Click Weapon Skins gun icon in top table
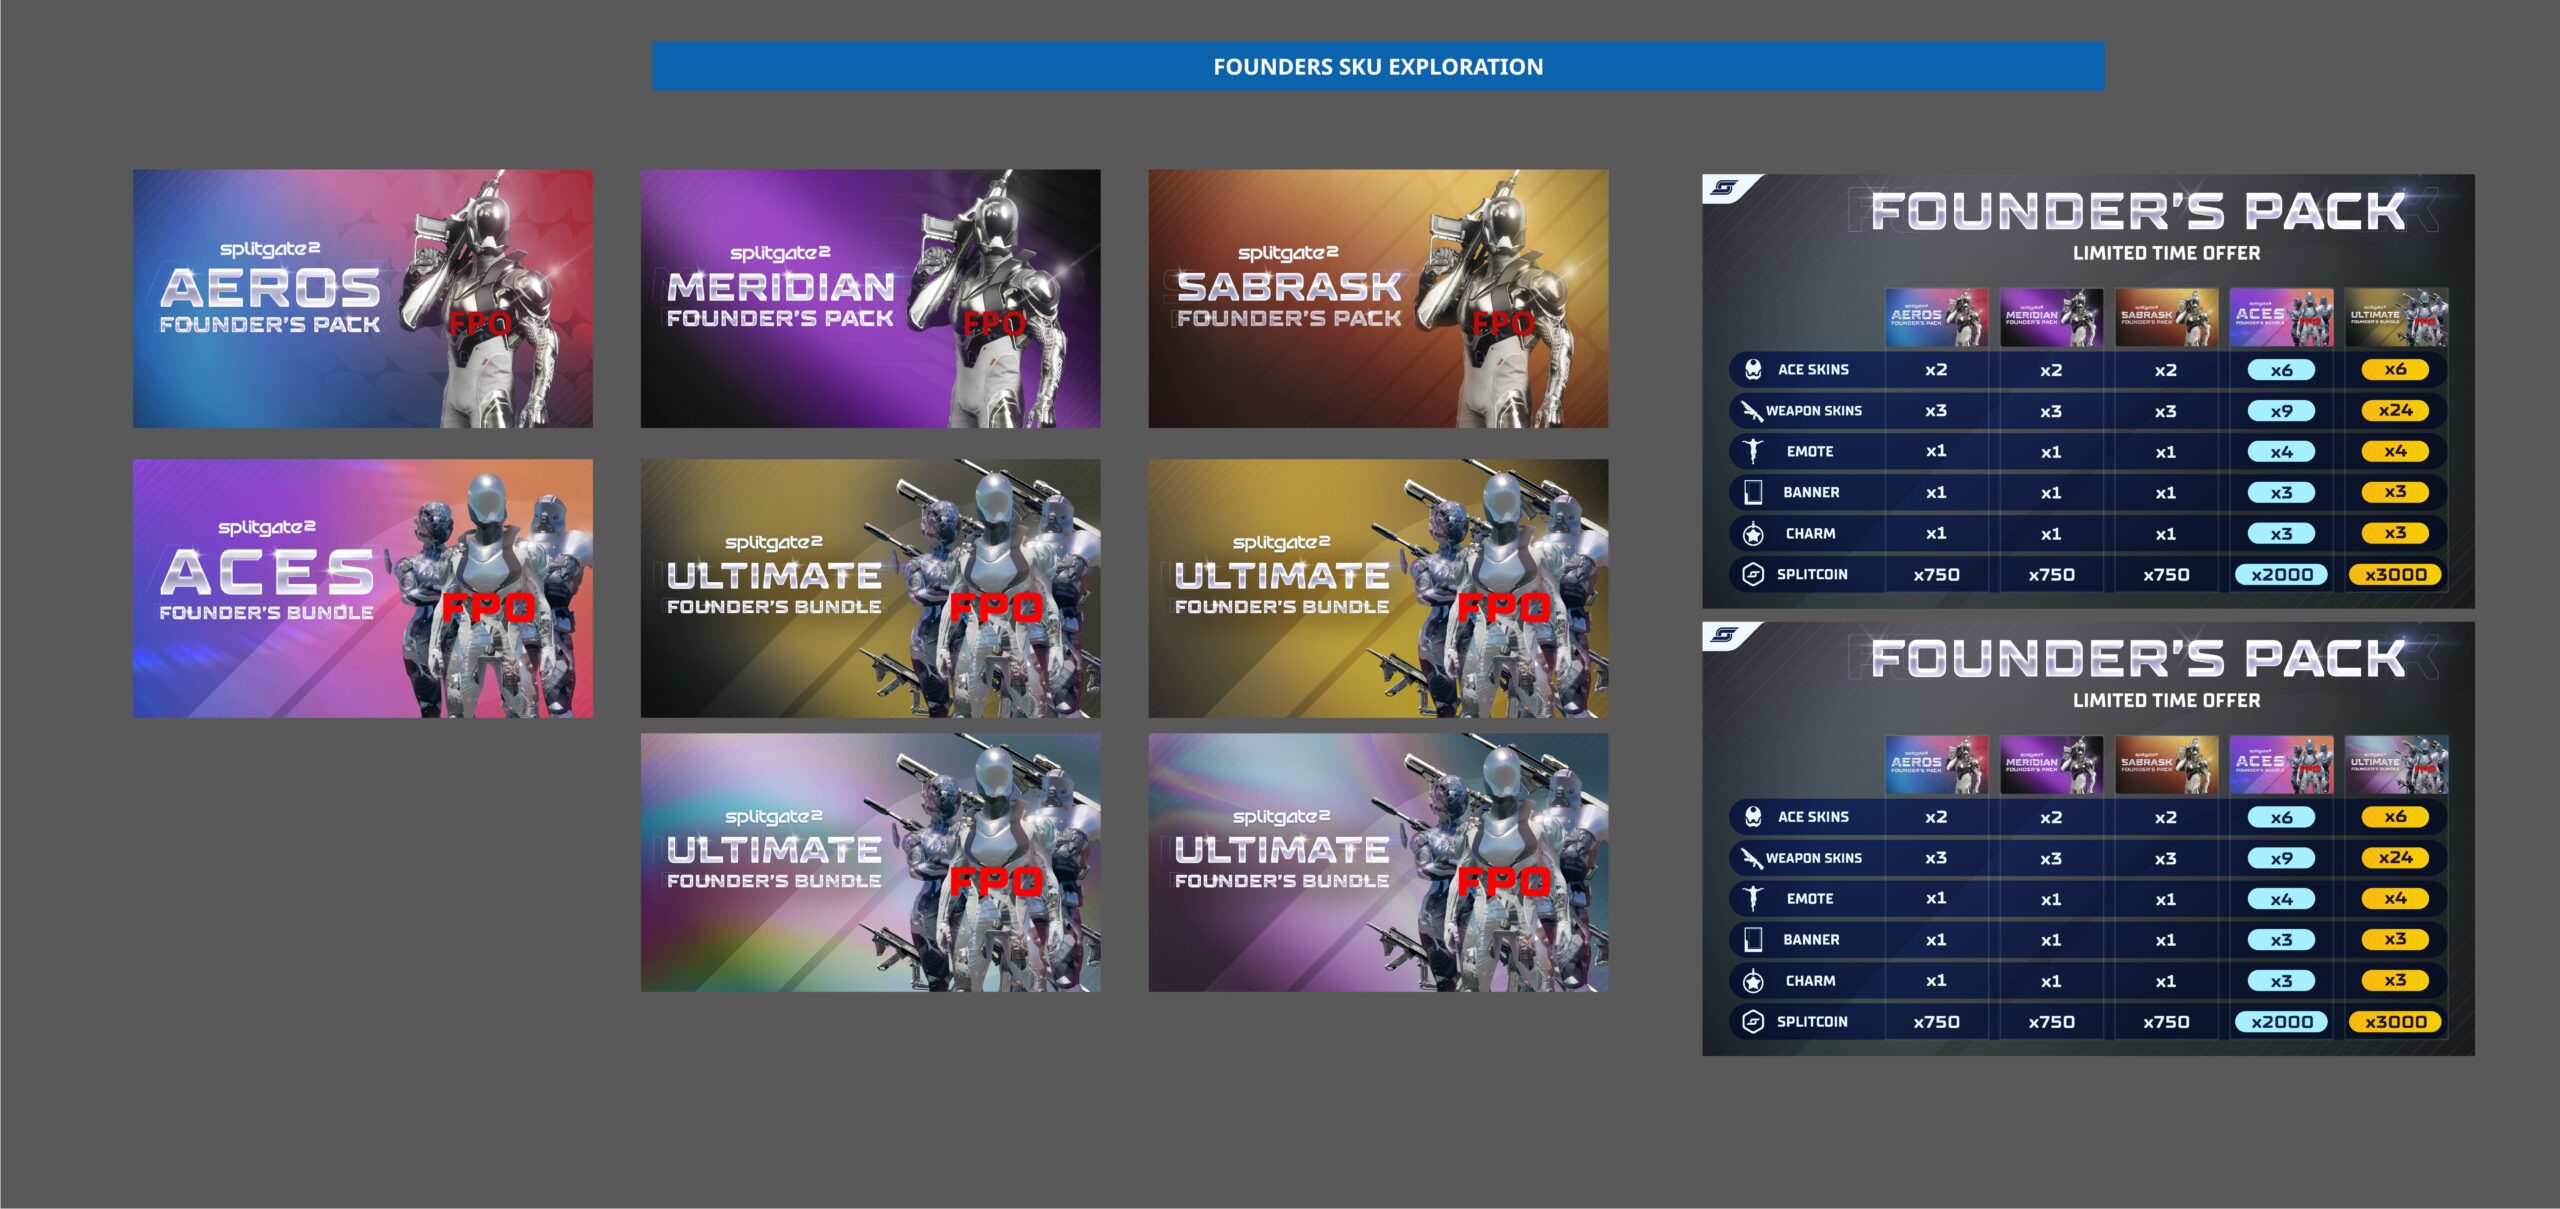Screen dimensions: 2560x1209 (x=1752, y=411)
